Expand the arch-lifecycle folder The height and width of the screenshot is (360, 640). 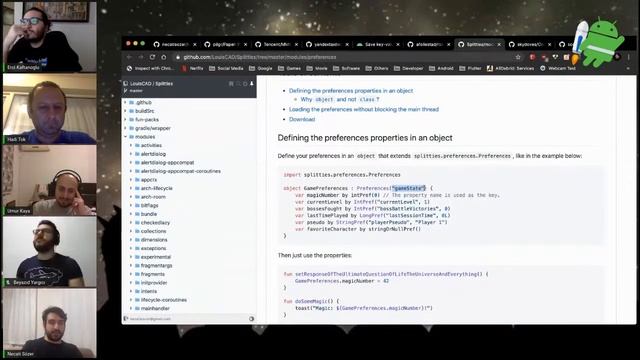click(131, 188)
